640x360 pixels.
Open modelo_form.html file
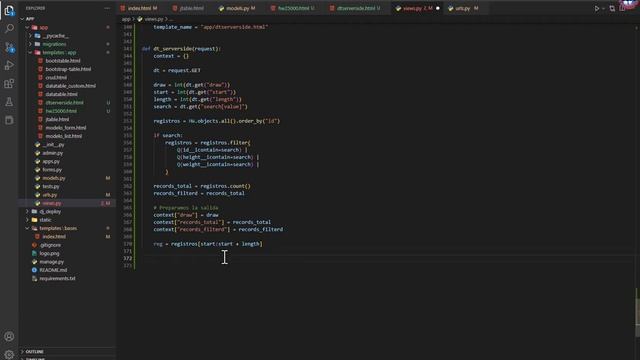pos(66,128)
